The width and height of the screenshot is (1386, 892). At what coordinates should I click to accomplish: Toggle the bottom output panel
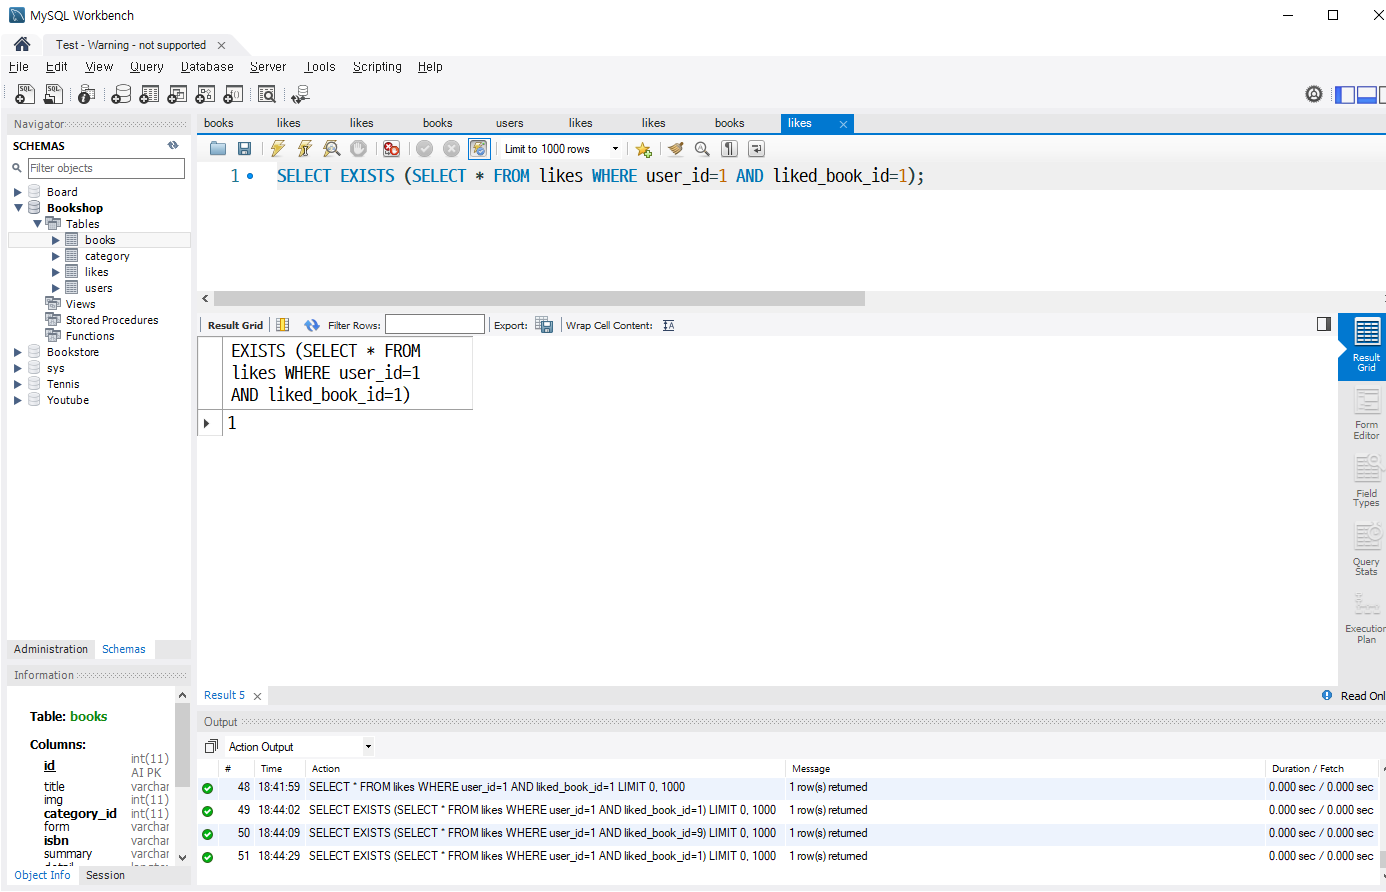[1366, 95]
